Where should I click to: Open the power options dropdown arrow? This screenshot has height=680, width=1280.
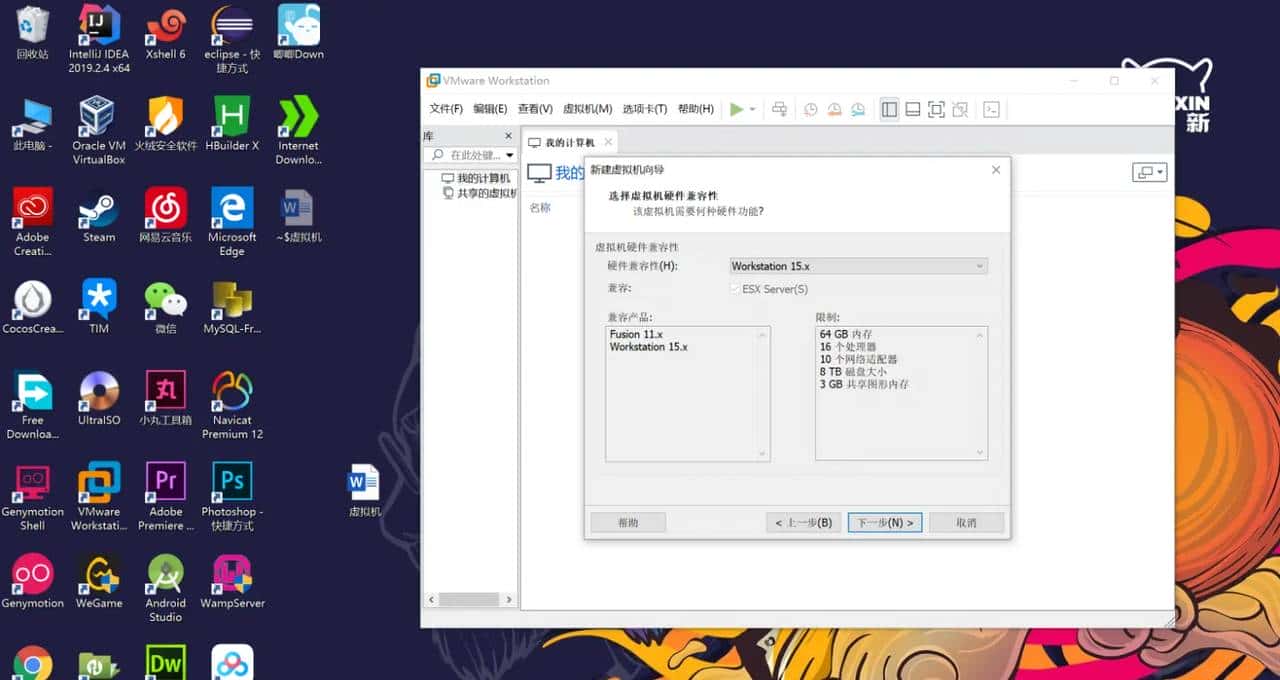click(x=752, y=109)
